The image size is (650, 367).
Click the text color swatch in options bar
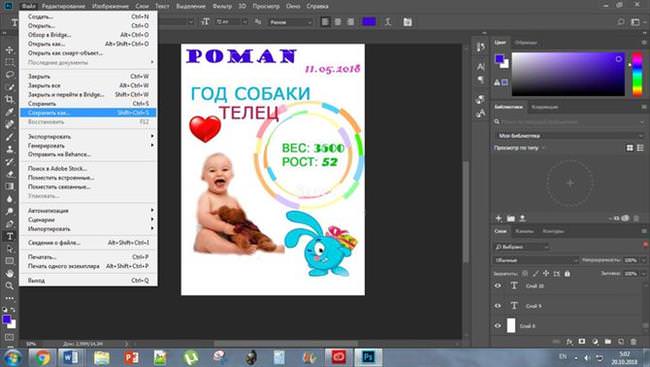coord(369,22)
